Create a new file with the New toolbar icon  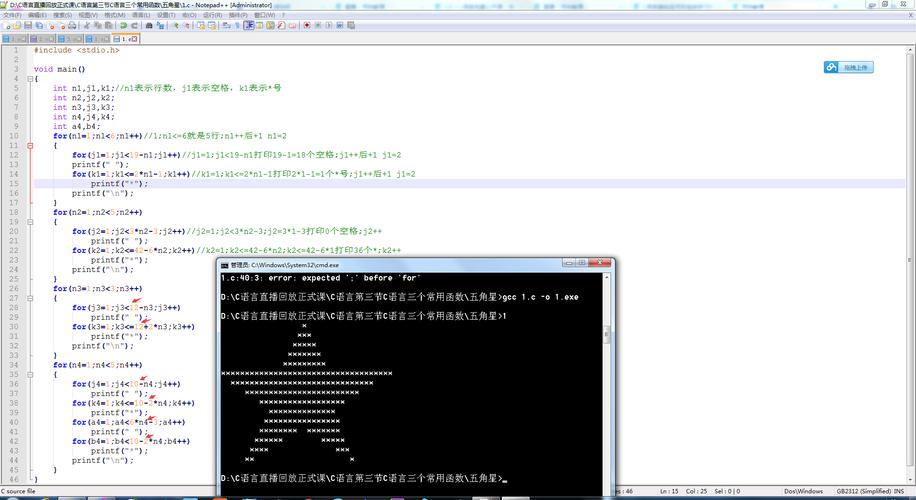point(7,26)
